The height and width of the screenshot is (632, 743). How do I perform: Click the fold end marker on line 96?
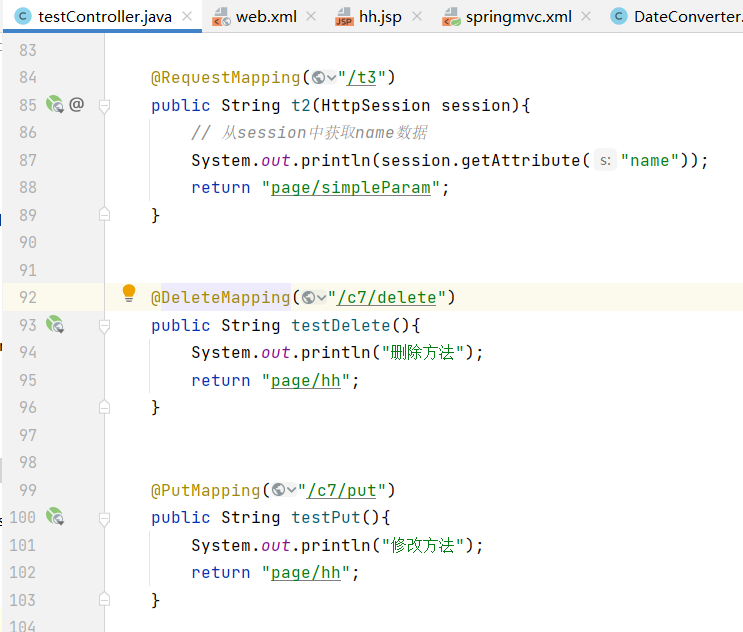pos(105,407)
